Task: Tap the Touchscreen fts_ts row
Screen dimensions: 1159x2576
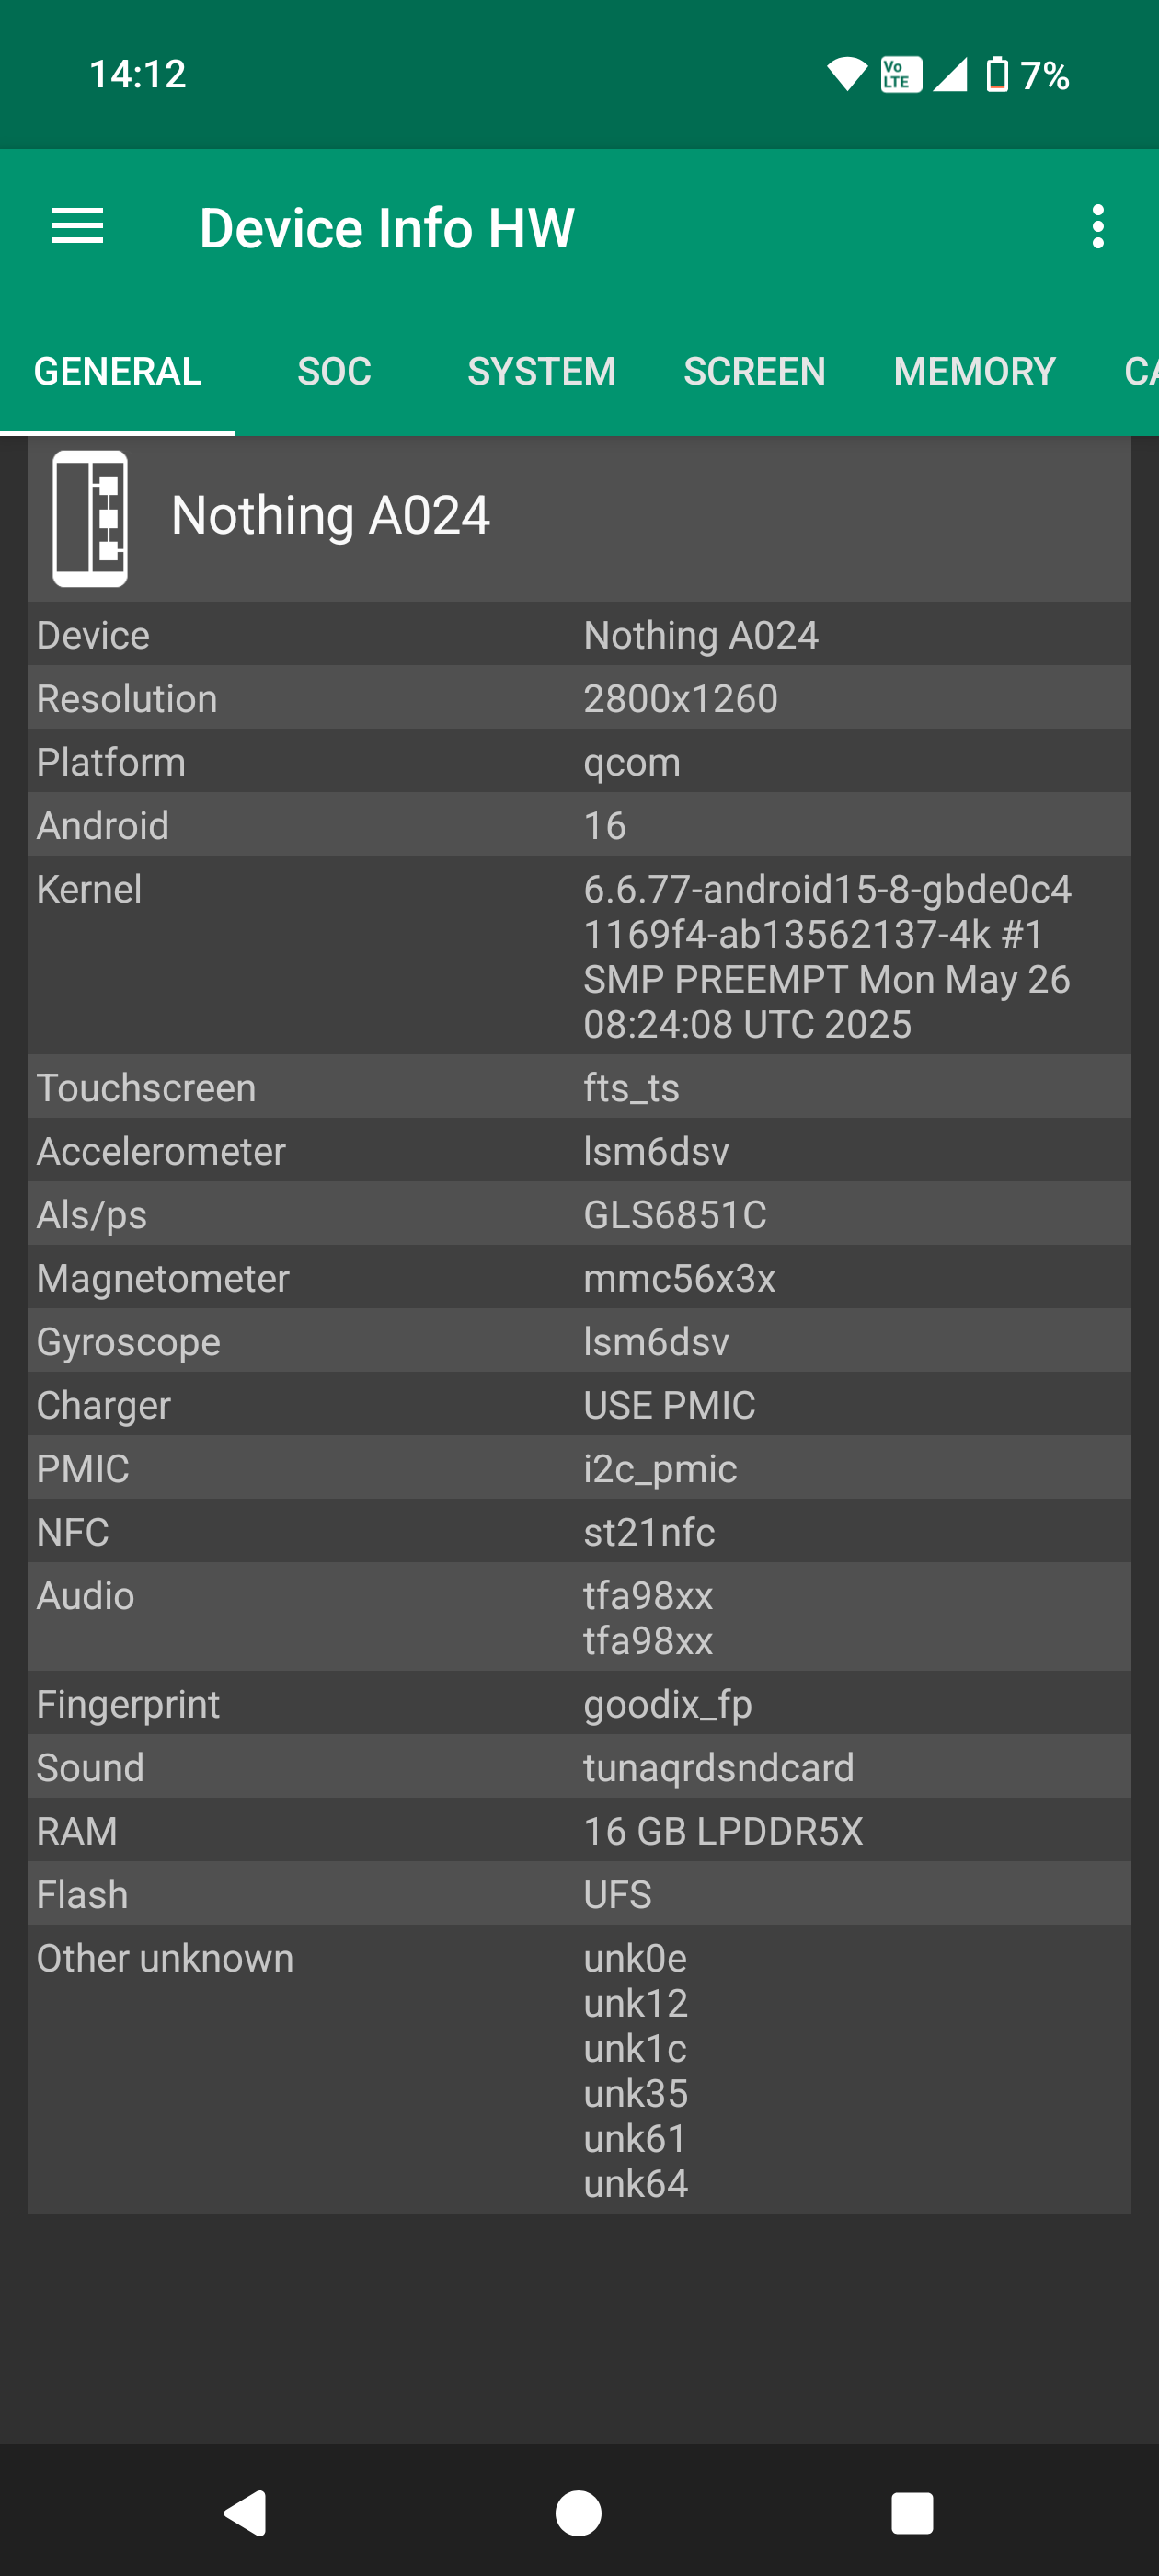Action: click(579, 1087)
